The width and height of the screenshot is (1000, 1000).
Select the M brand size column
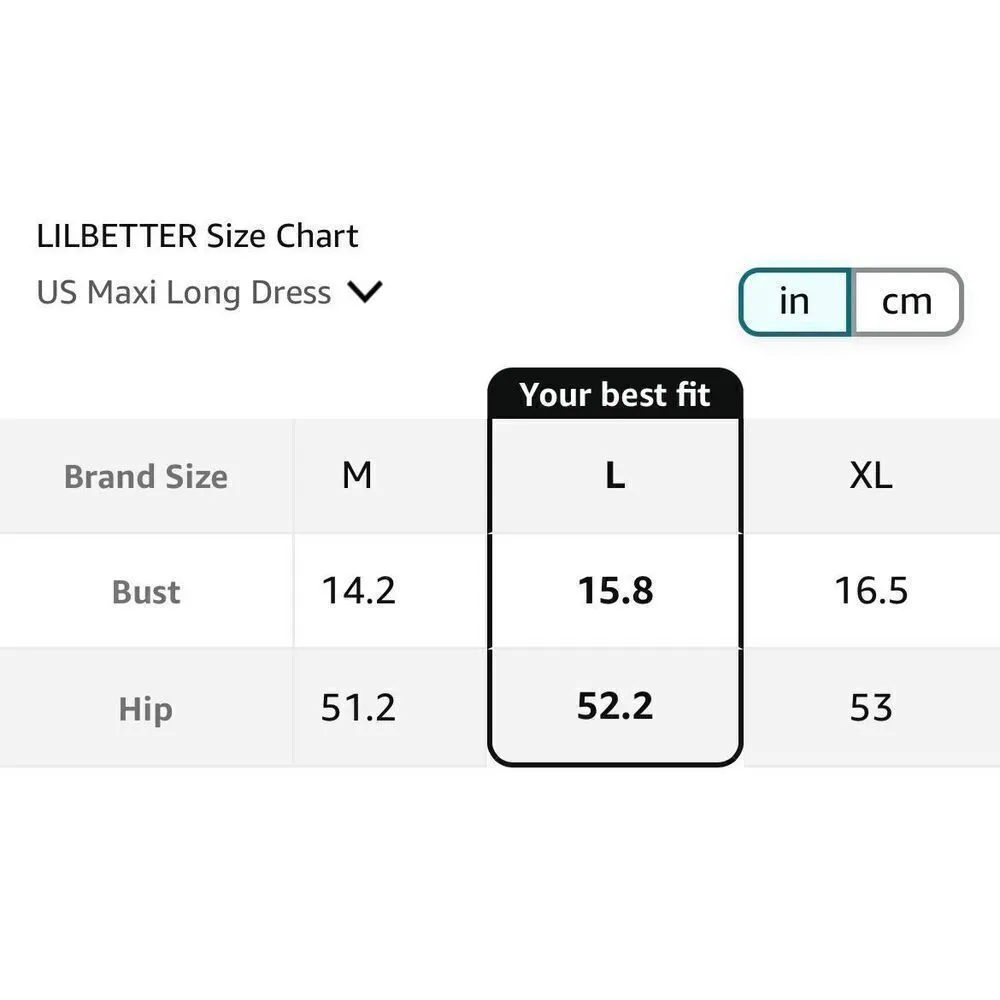(357, 475)
